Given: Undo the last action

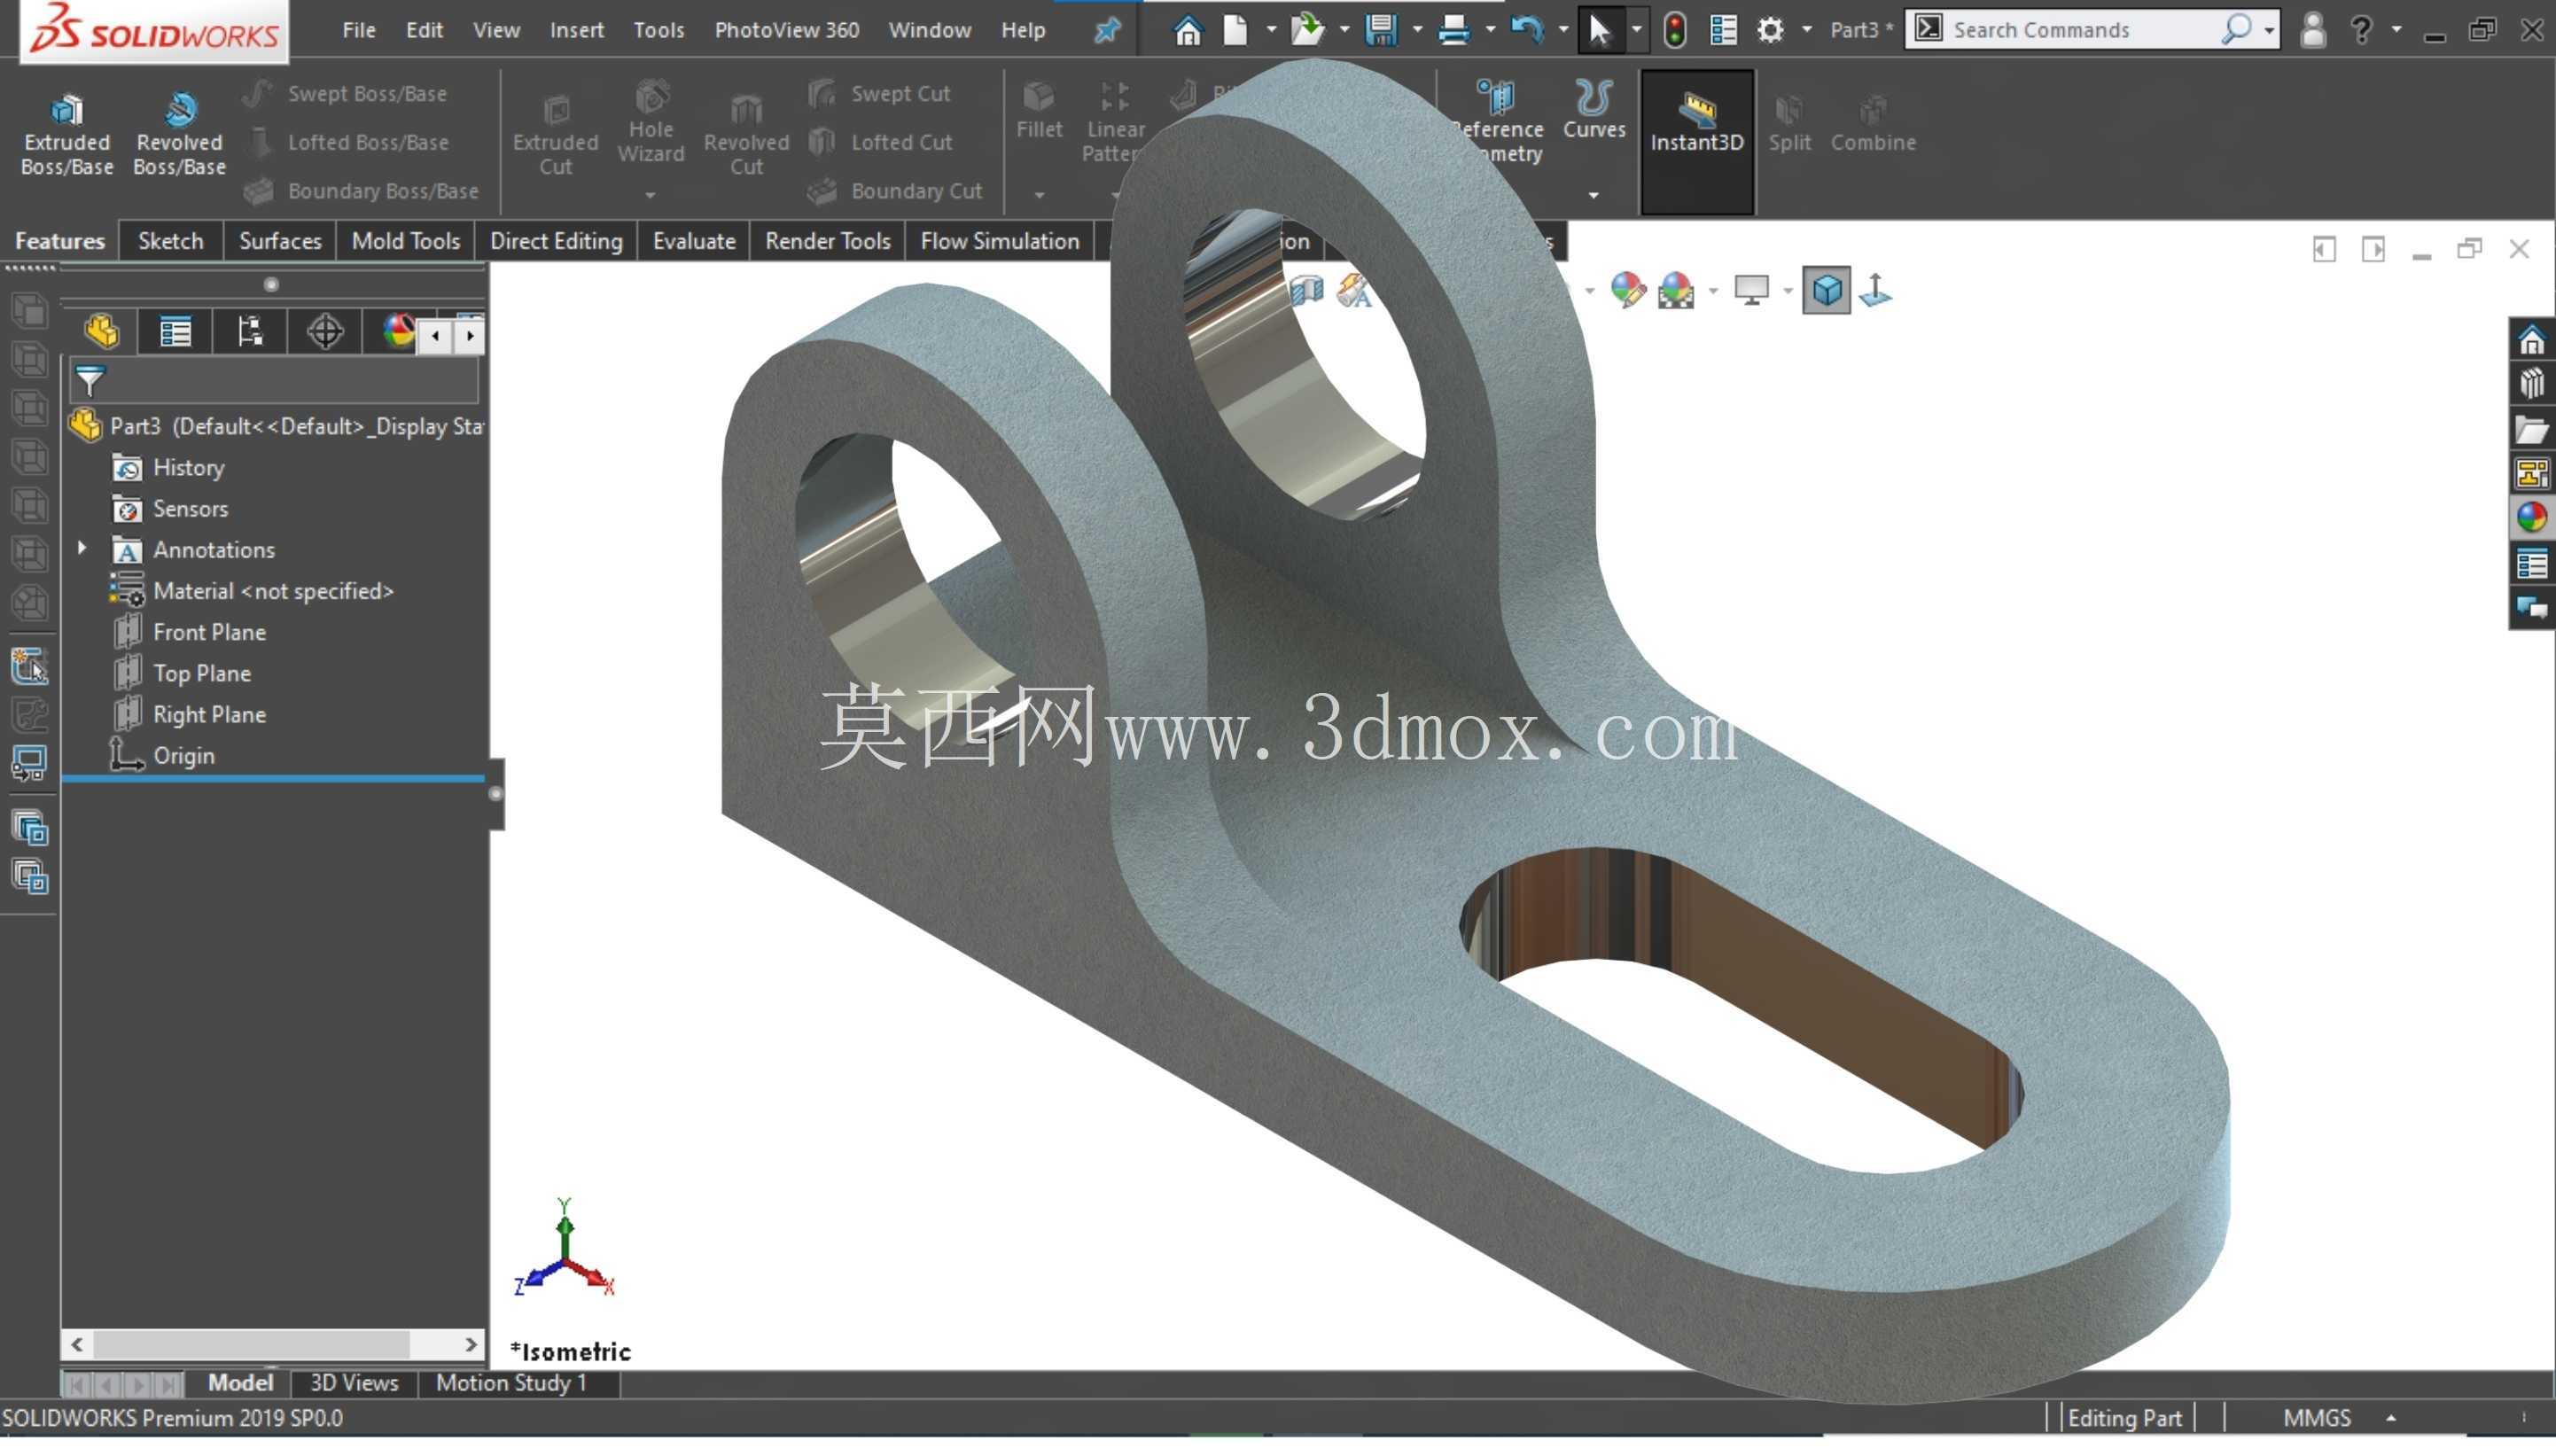Looking at the screenshot, I should (x=1526, y=30).
